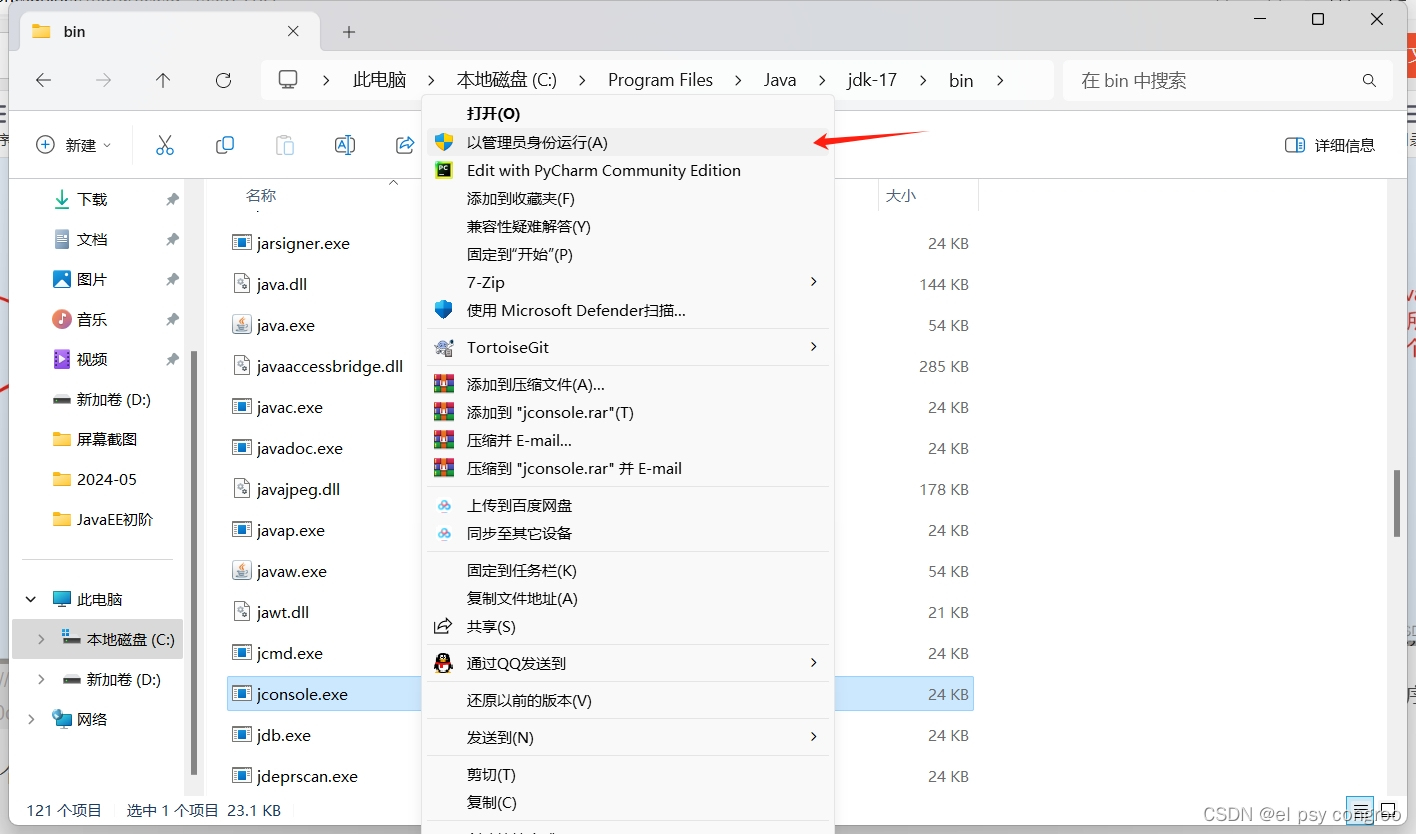
Task: Select the javac.exe file
Action: 290,407
